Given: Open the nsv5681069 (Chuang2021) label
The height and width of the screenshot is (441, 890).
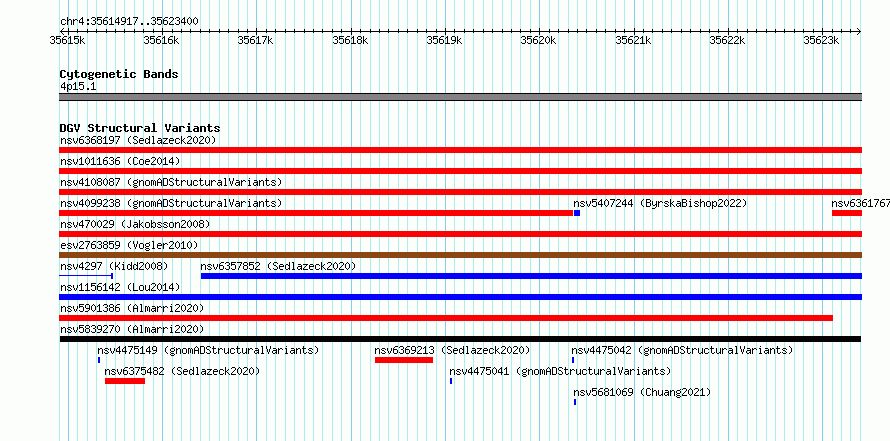Looking at the screenshot, I should [x=642, y=392].
